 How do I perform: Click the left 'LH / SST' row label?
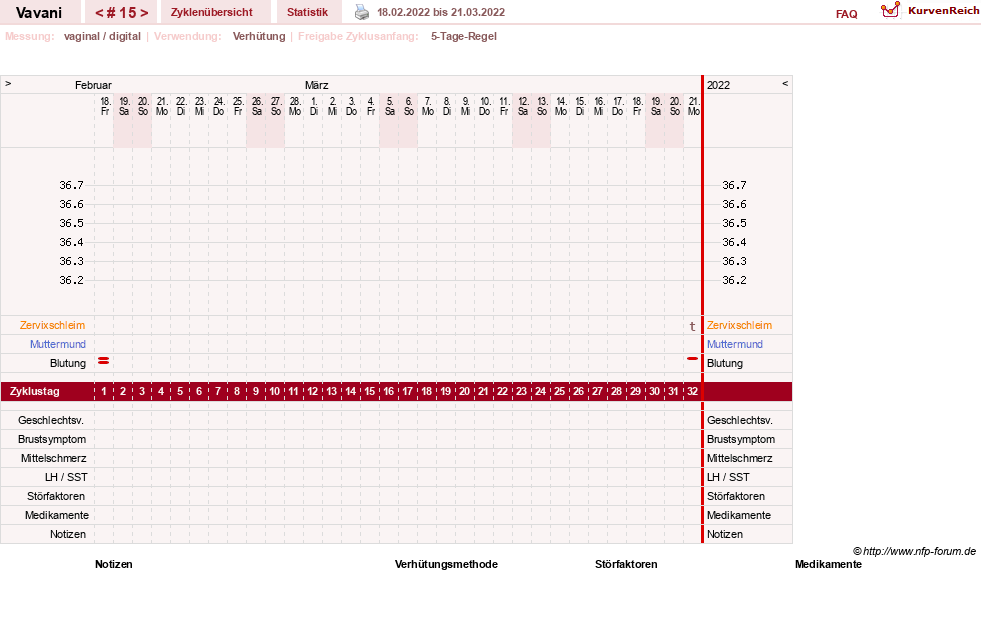tap(66, 477)
